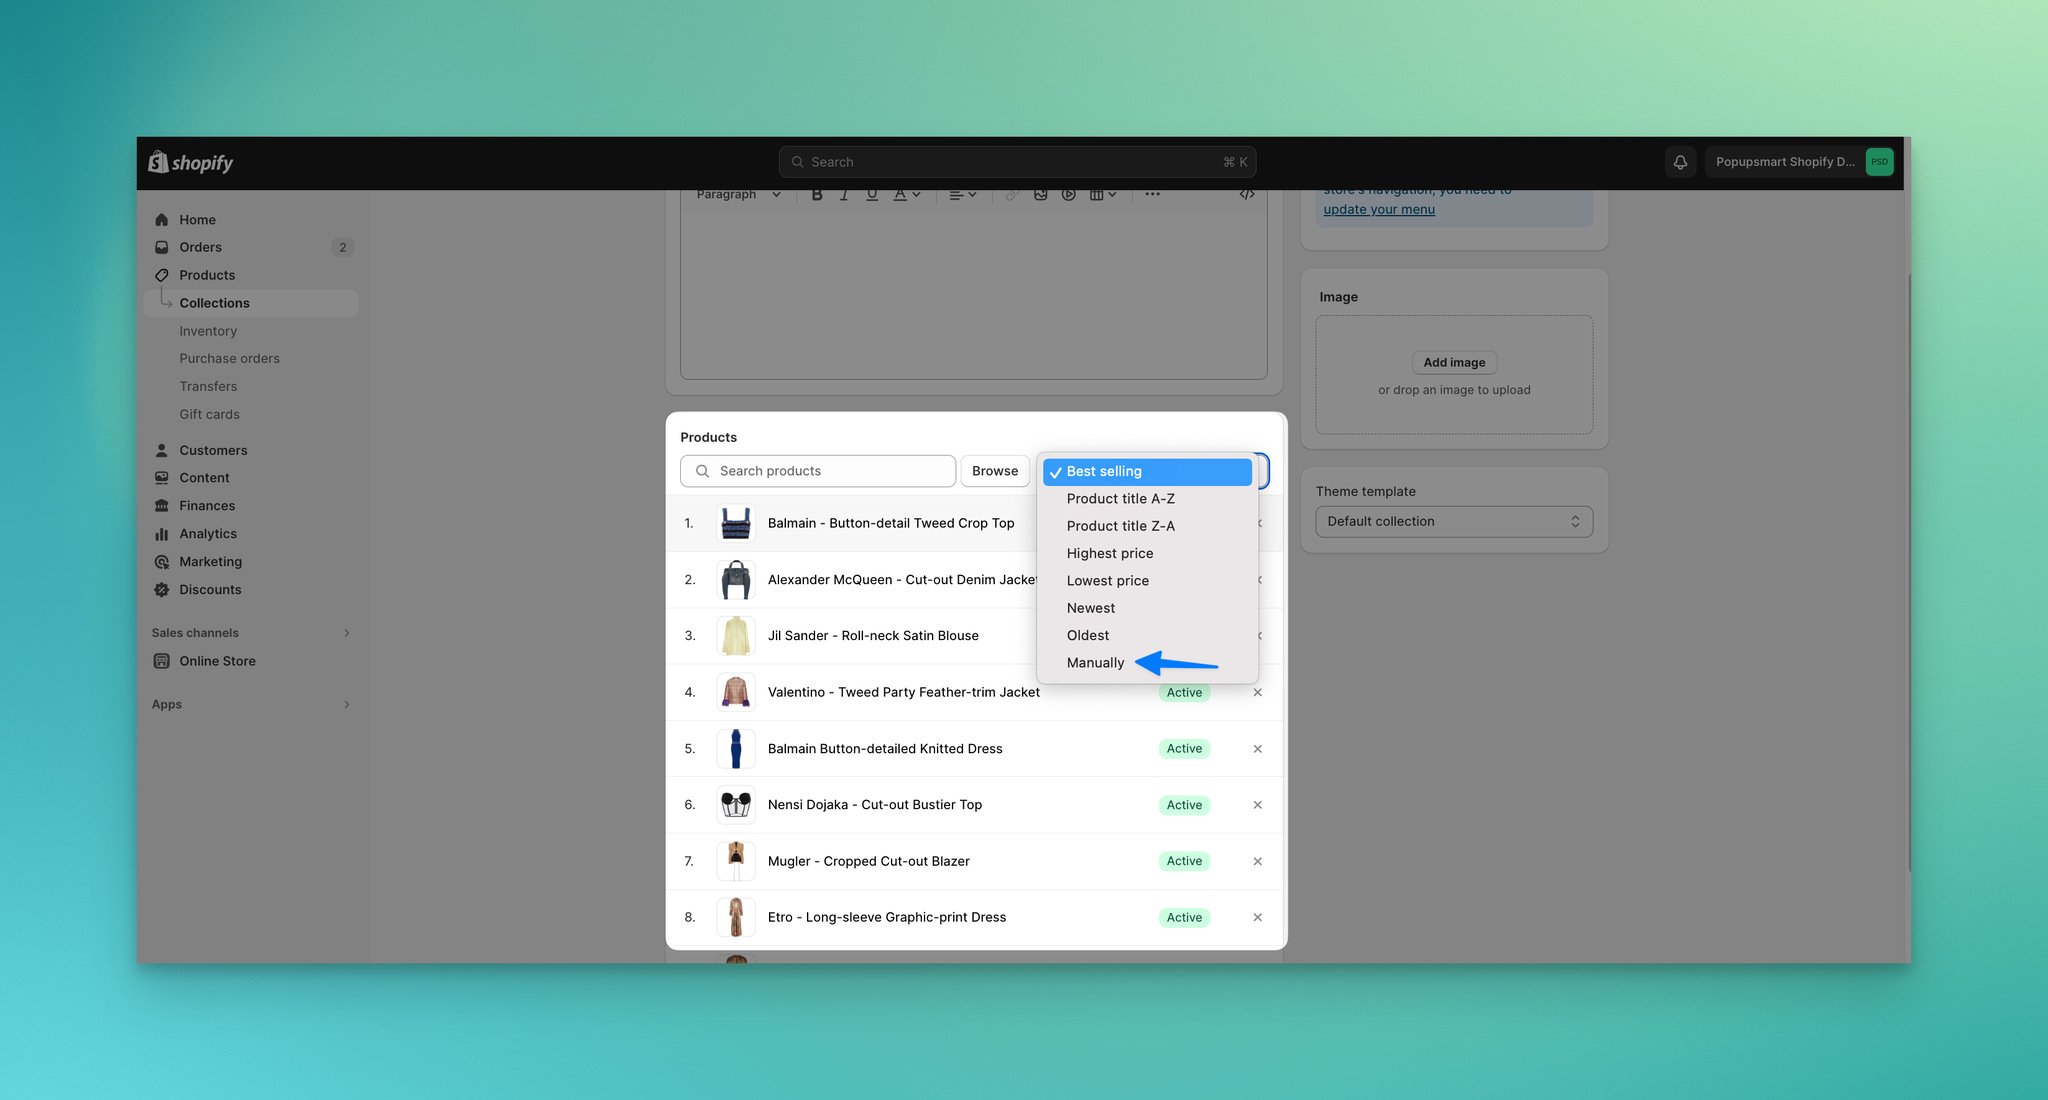The width and height of the screenshot is (2048, 1100).
Task: Remove Nensi Dojaka Bustier Top
Action: [x=1258, y=805]
